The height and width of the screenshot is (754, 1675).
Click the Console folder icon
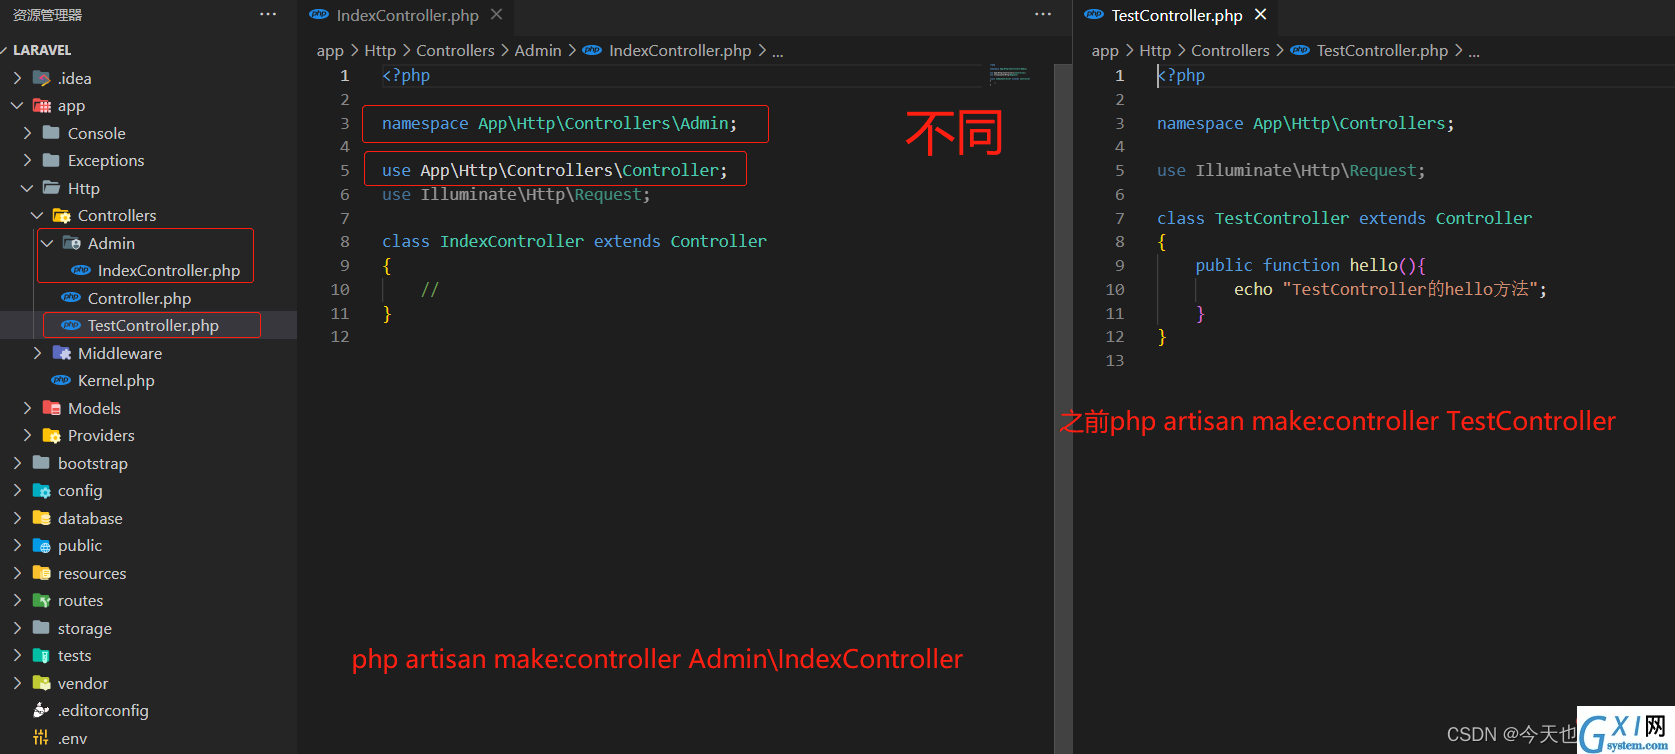(x=51, y=133)
